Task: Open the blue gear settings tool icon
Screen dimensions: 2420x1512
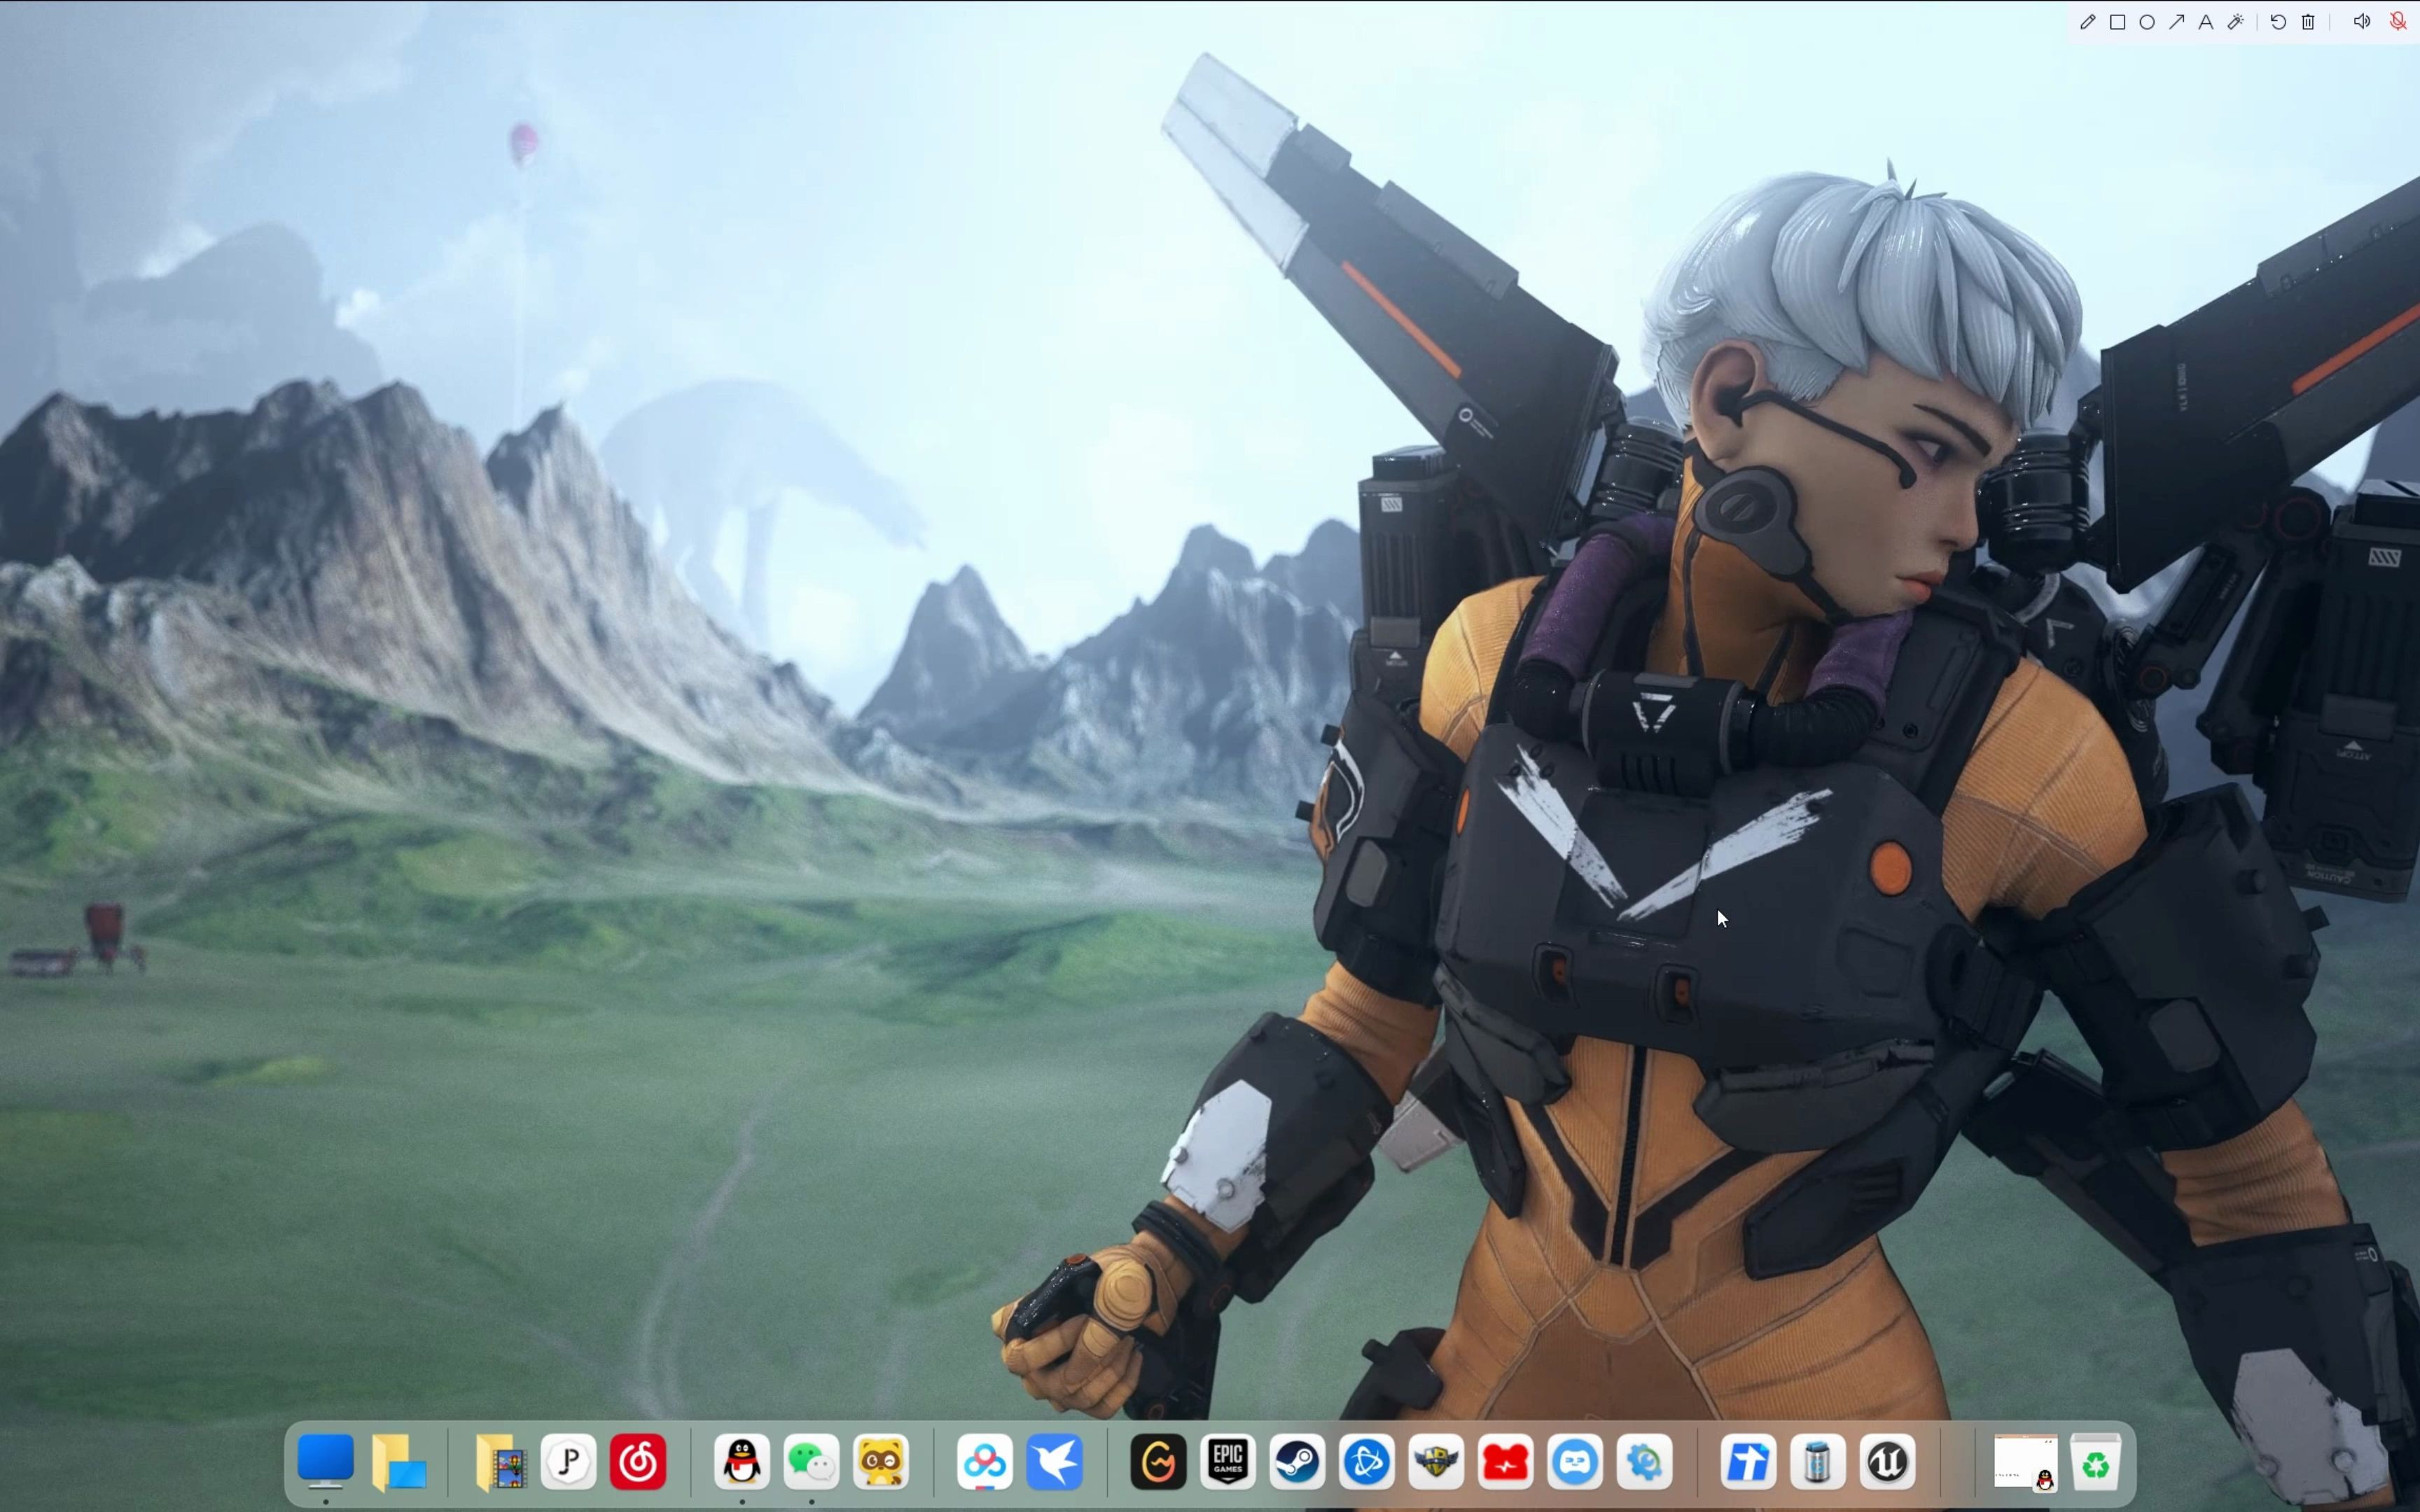Action: [x=1645, y=1462]
